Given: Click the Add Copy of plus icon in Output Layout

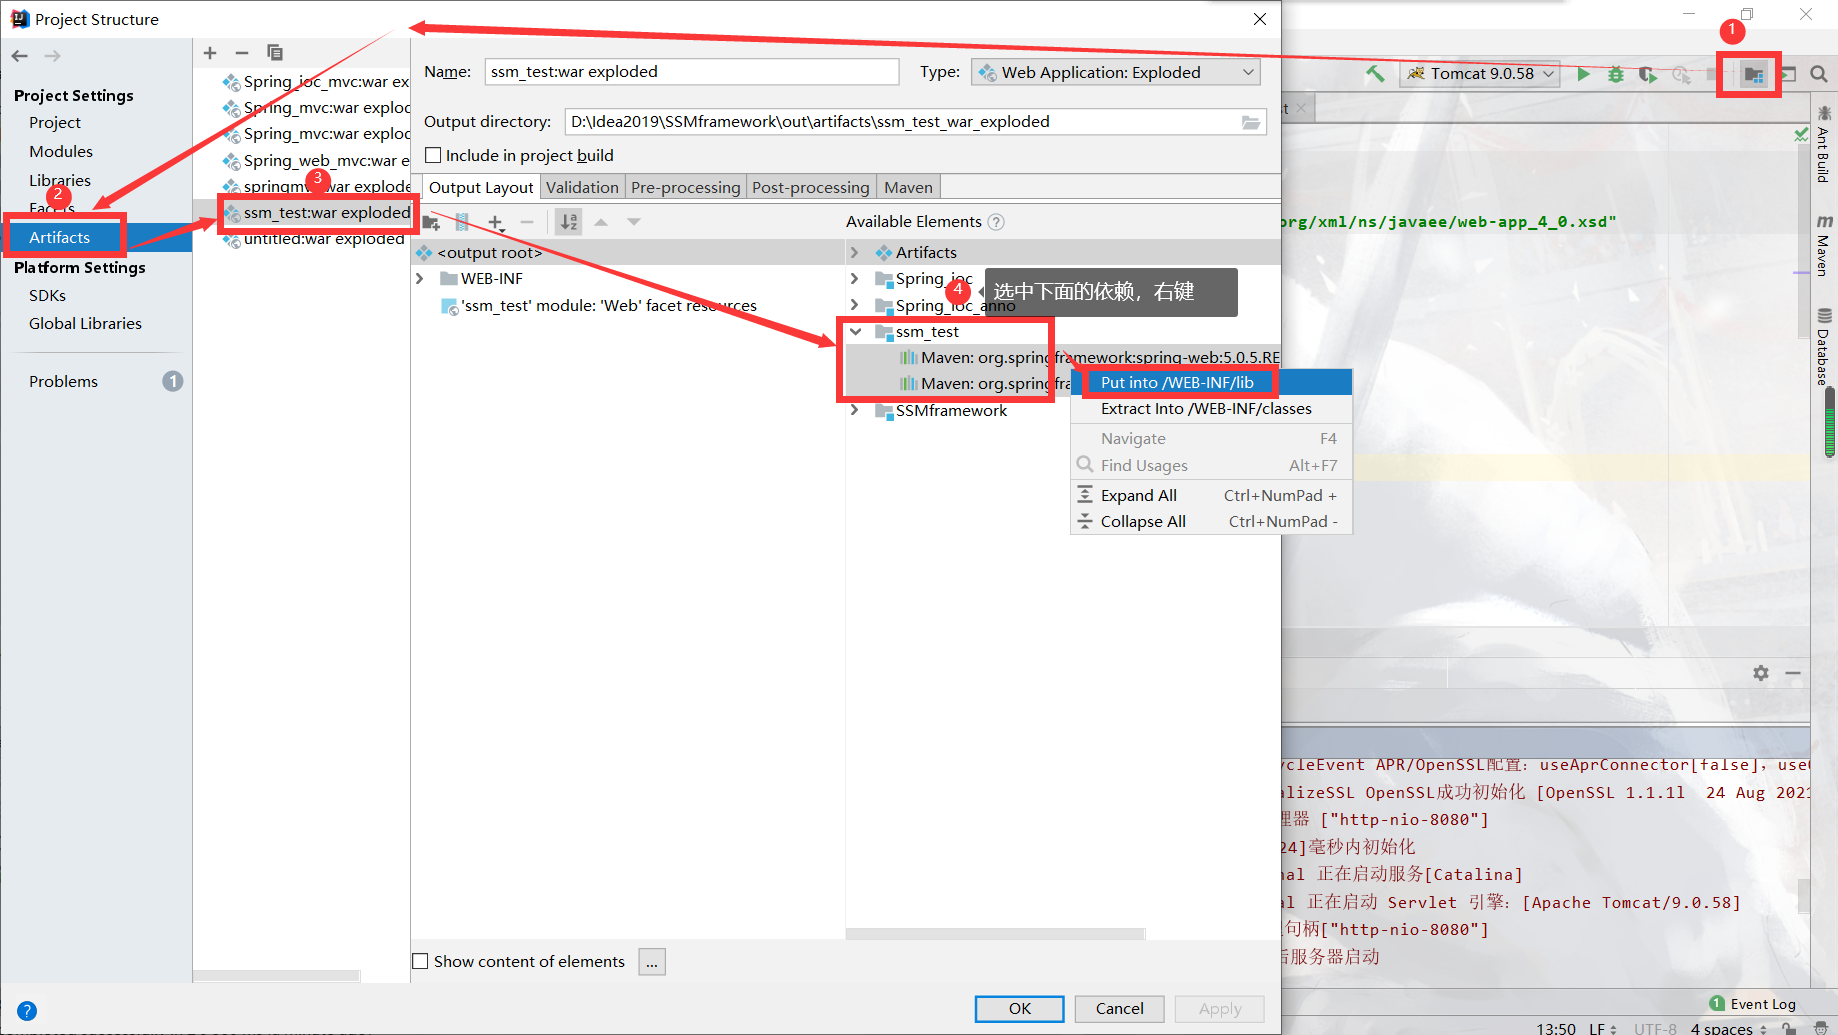Looking at the screenshot, I should [496, 222].
